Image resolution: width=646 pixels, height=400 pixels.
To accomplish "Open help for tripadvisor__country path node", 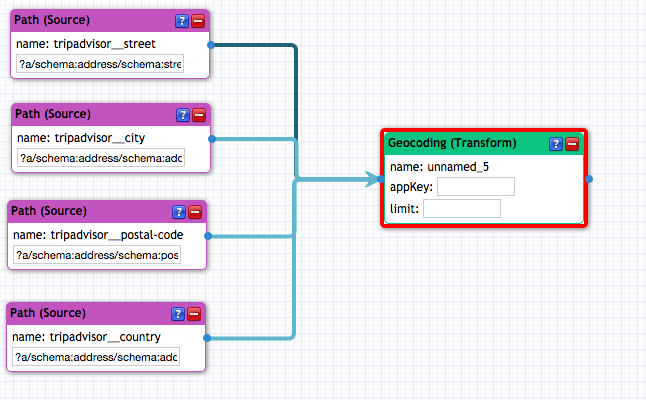I will (x=178, y=314).
